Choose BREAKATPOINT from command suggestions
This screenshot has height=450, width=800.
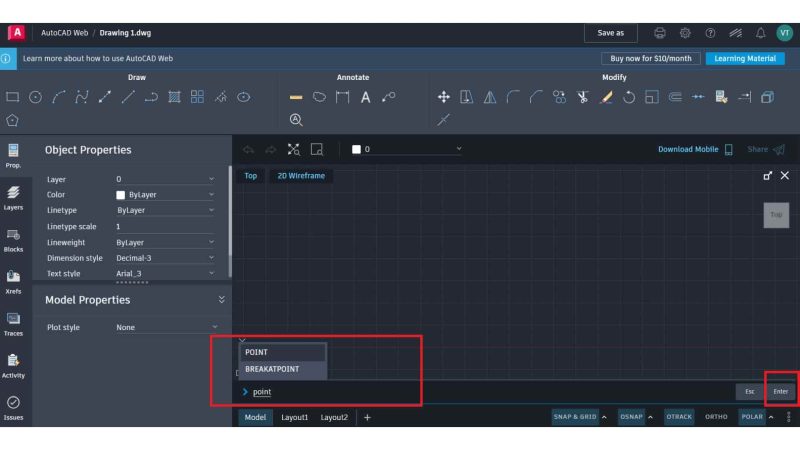(x=283, y=369)
